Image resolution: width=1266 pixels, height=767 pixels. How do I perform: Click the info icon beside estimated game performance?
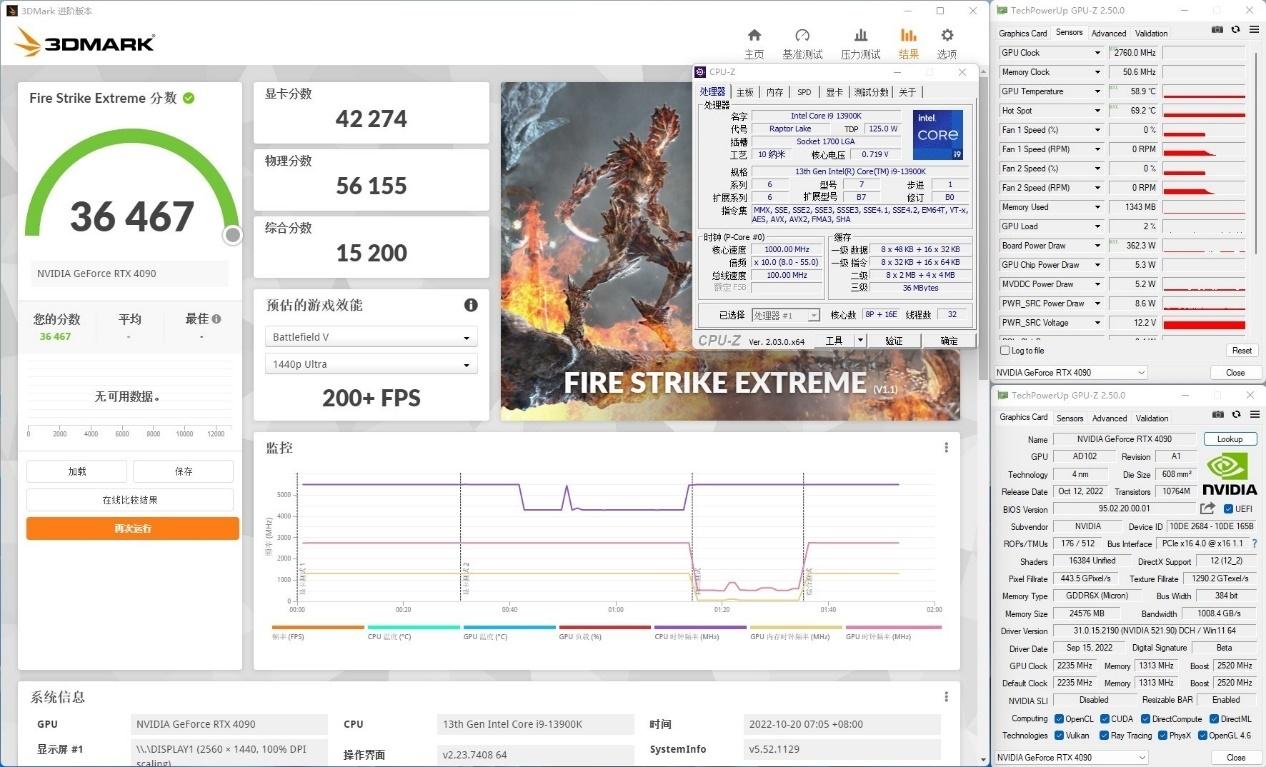[470, 305]
